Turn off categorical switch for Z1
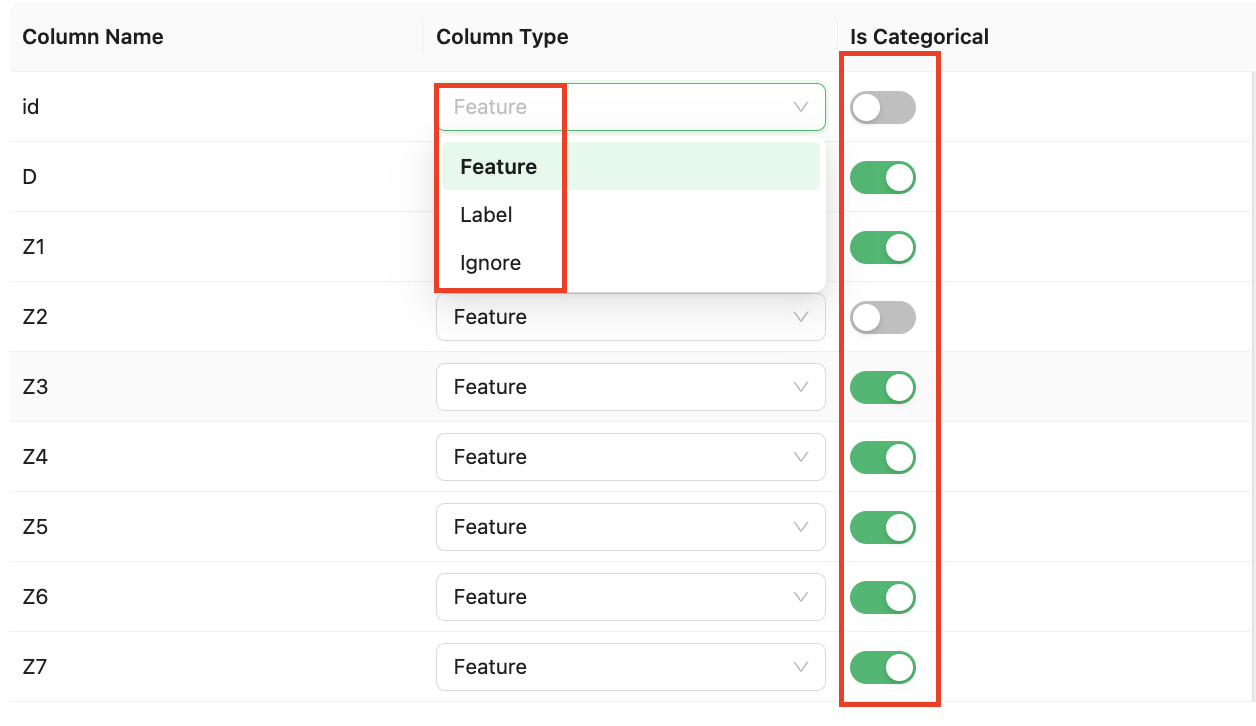 (882, 248)
